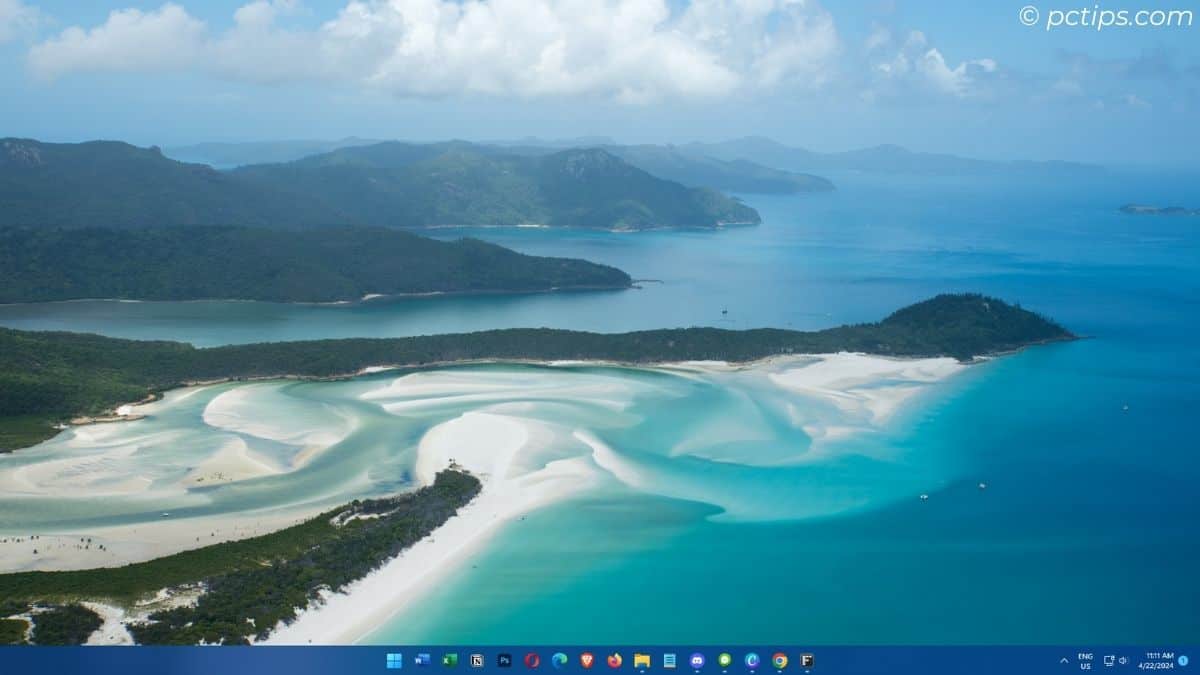Image resolution: width=1200 pixels, height=675 pixels.
Task: Open Microsoft Word from the taskbar
Action: tap(422, 660)
